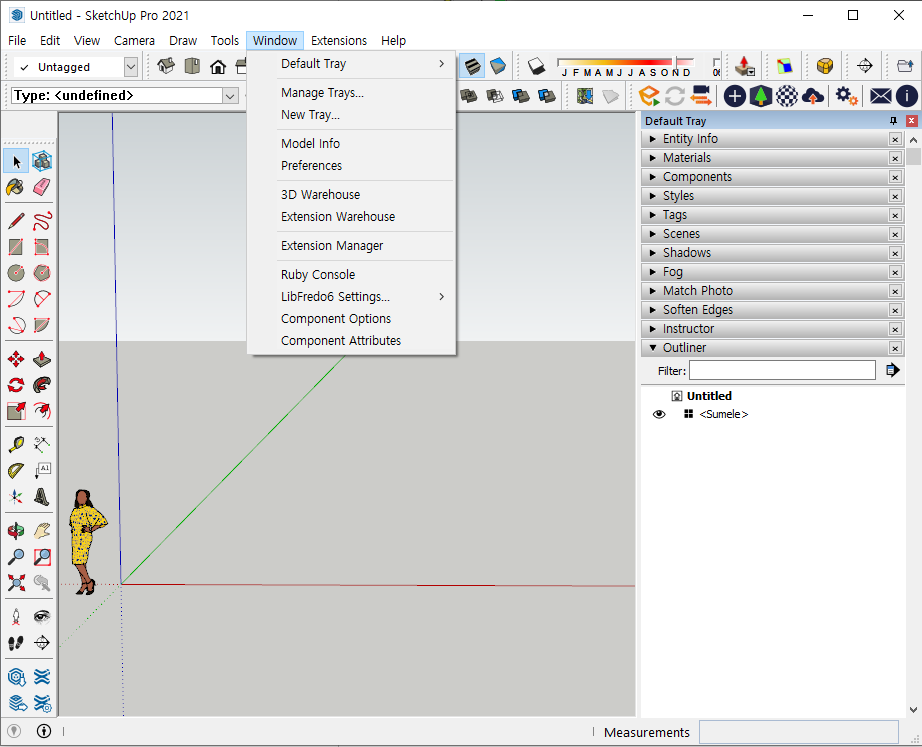Toggle the Shadows display button
This screenshot has height=747, width=922.
[536, 66]
